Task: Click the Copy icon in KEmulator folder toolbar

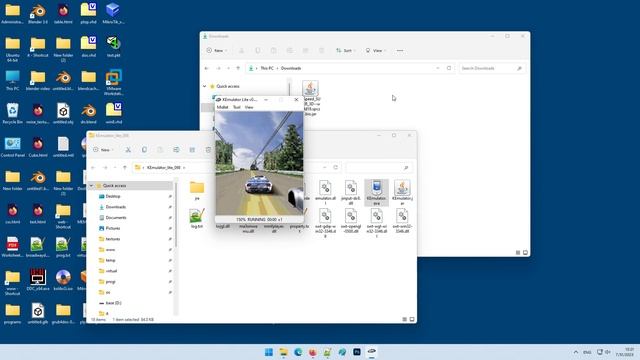Action: [x=144, y=150]
